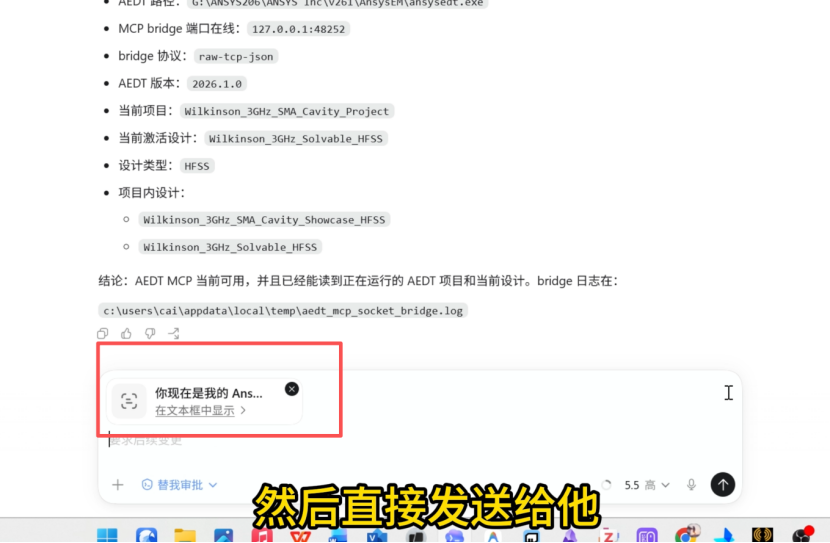
Task: Open the Photos app in the taskbar
Action: pos(223,535)
